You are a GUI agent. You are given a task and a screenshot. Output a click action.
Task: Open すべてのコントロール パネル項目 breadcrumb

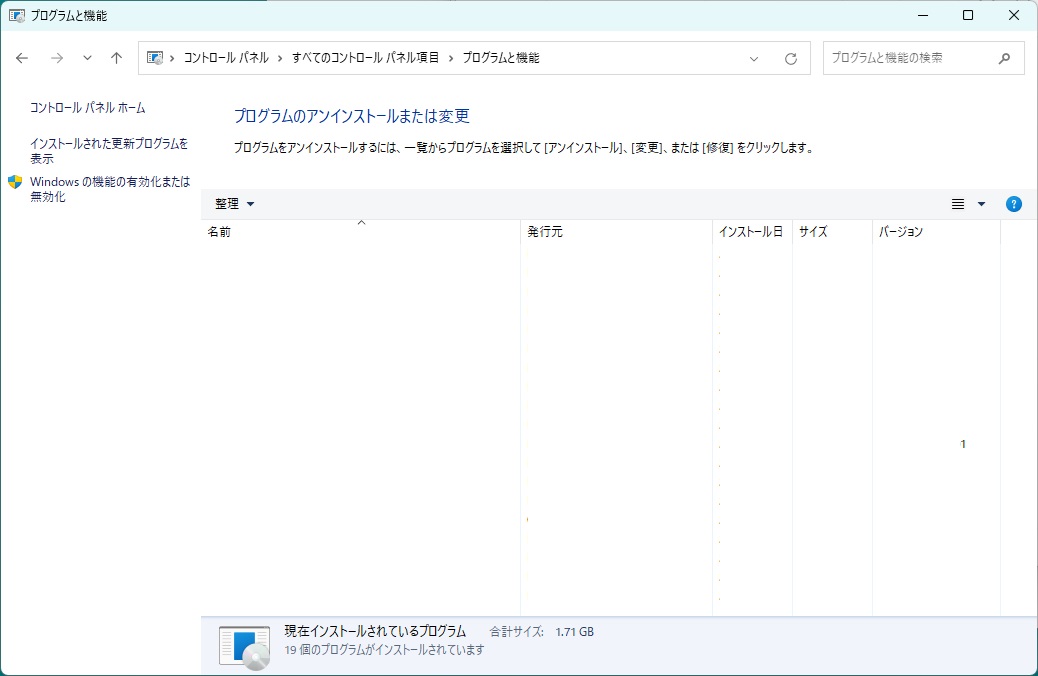click(365, 58)
